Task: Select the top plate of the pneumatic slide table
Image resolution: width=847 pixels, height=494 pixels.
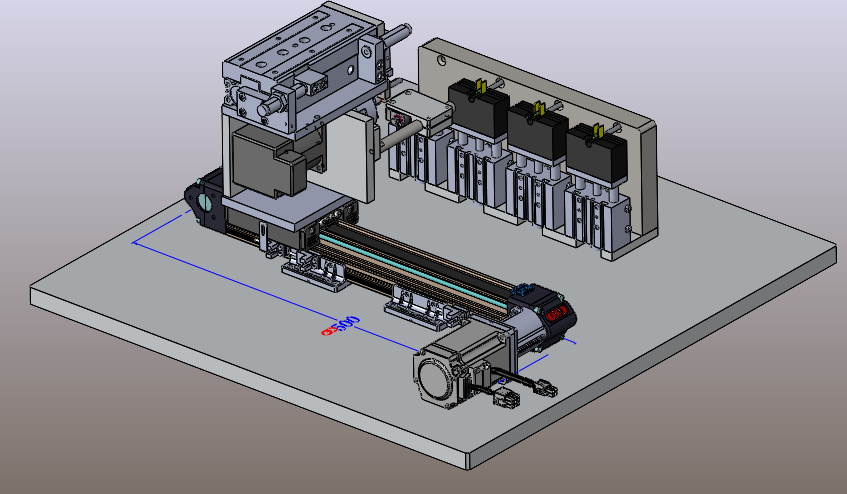Action: [x=302, y=43]
